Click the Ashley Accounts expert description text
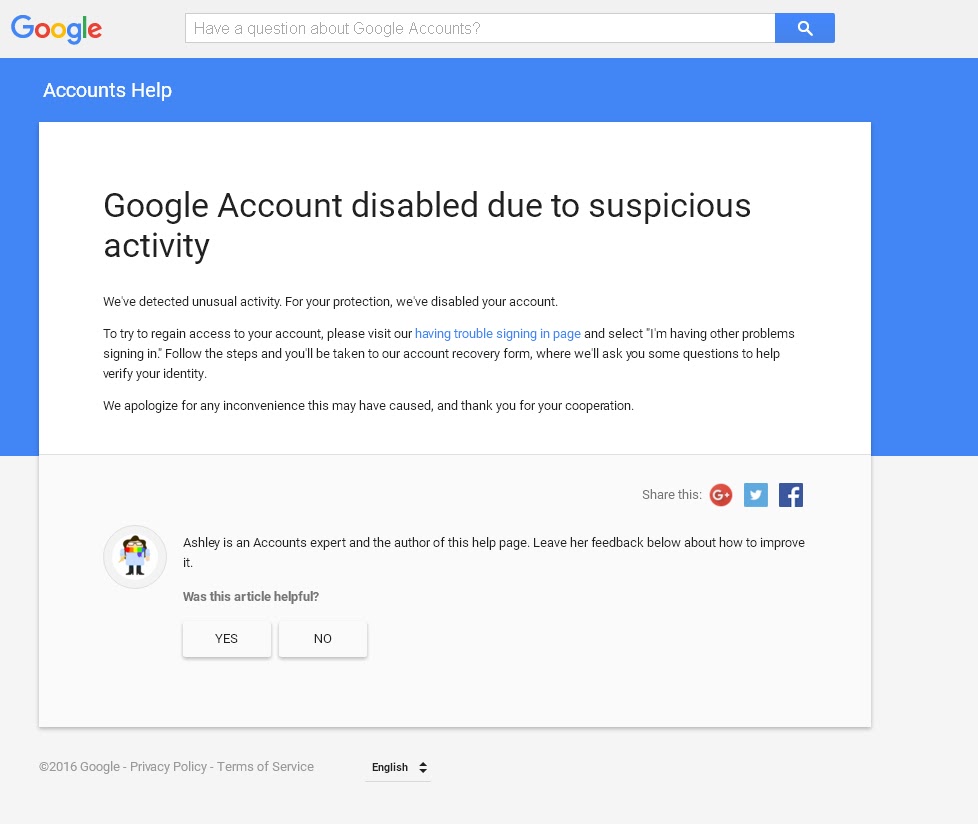 493,553
